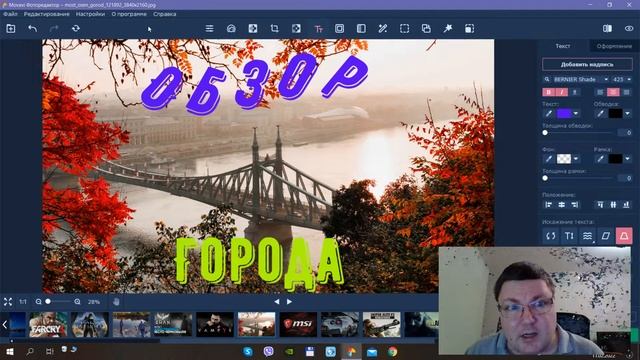The height and width of the screenshot is (360, 640).
Task: Align text position to bottom edge
Action: (626, 204)
